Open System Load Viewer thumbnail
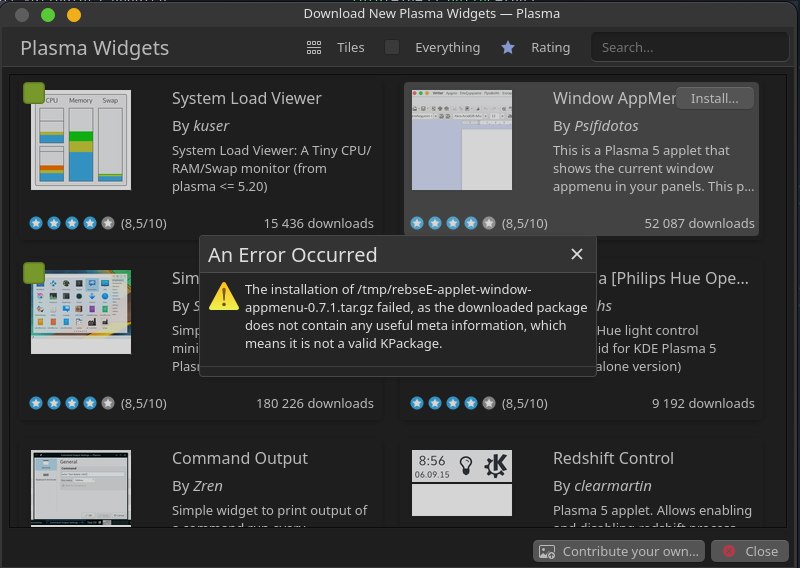This screenshot has width=800, height=568. click(x=81, y=140)
